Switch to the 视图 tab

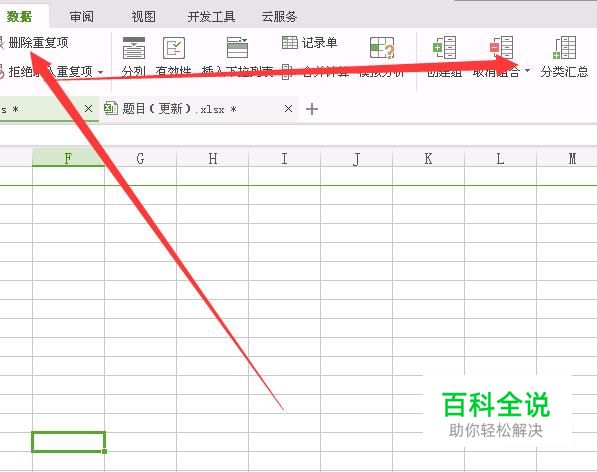click(x=144, y=16)
